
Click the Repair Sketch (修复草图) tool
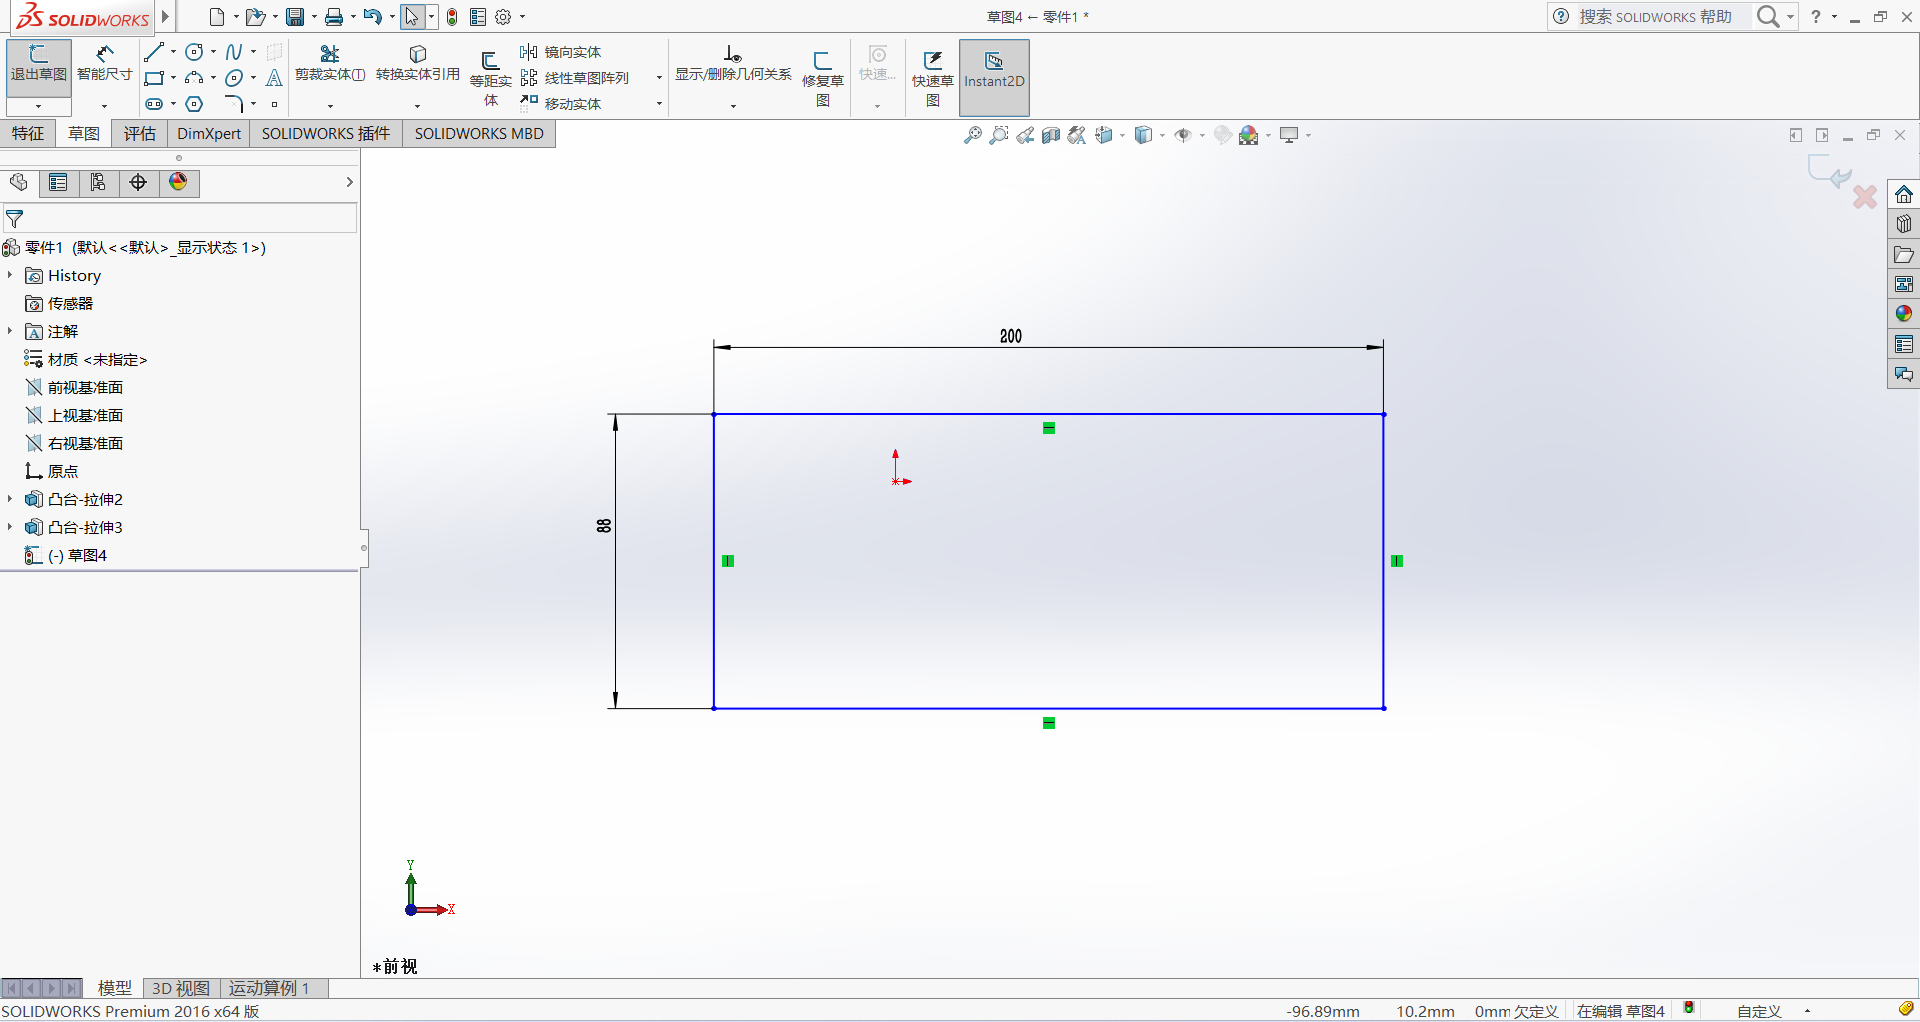tap(823, 78)
